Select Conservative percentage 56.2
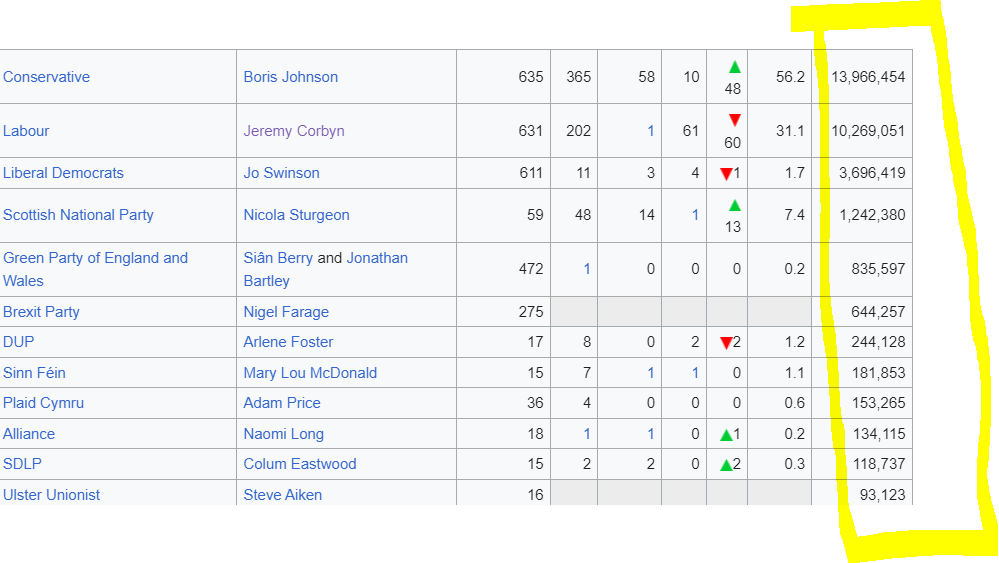 [x=790, y=77]
